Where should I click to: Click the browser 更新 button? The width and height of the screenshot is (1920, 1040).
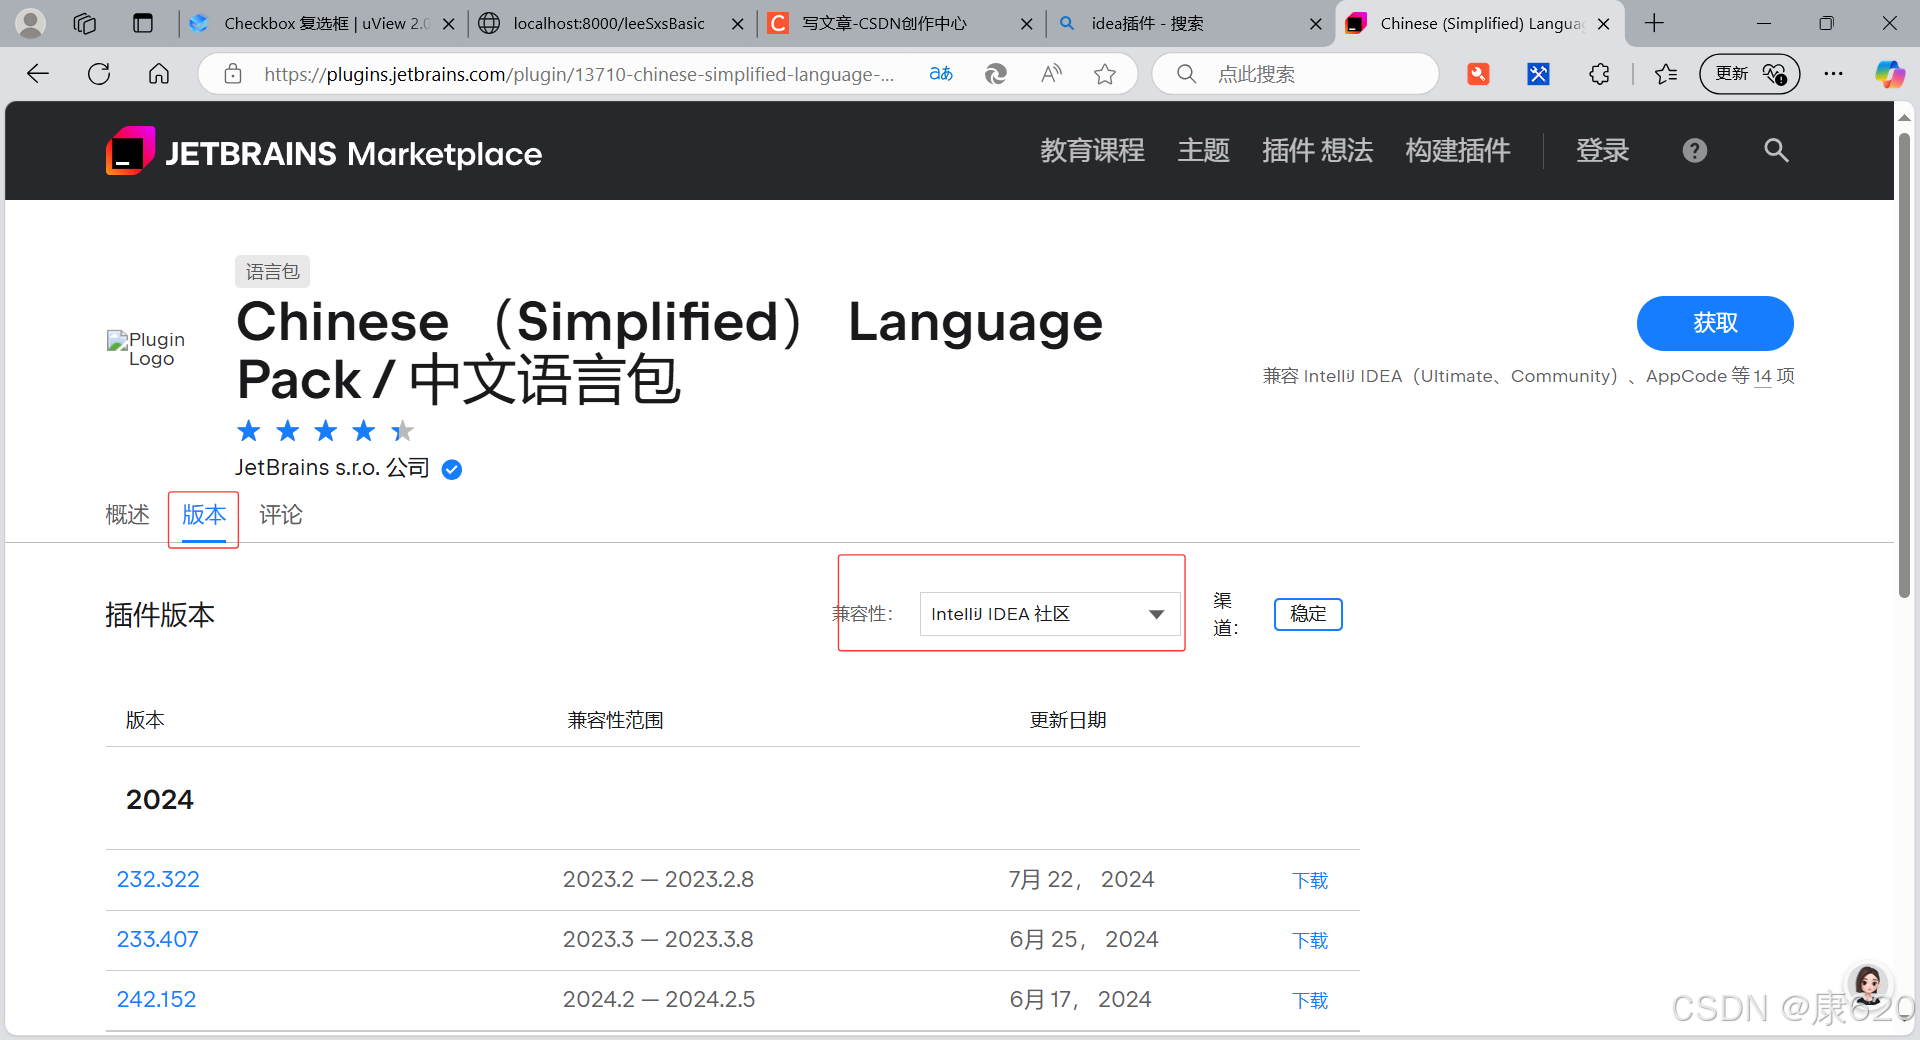tap(1749, 74)
